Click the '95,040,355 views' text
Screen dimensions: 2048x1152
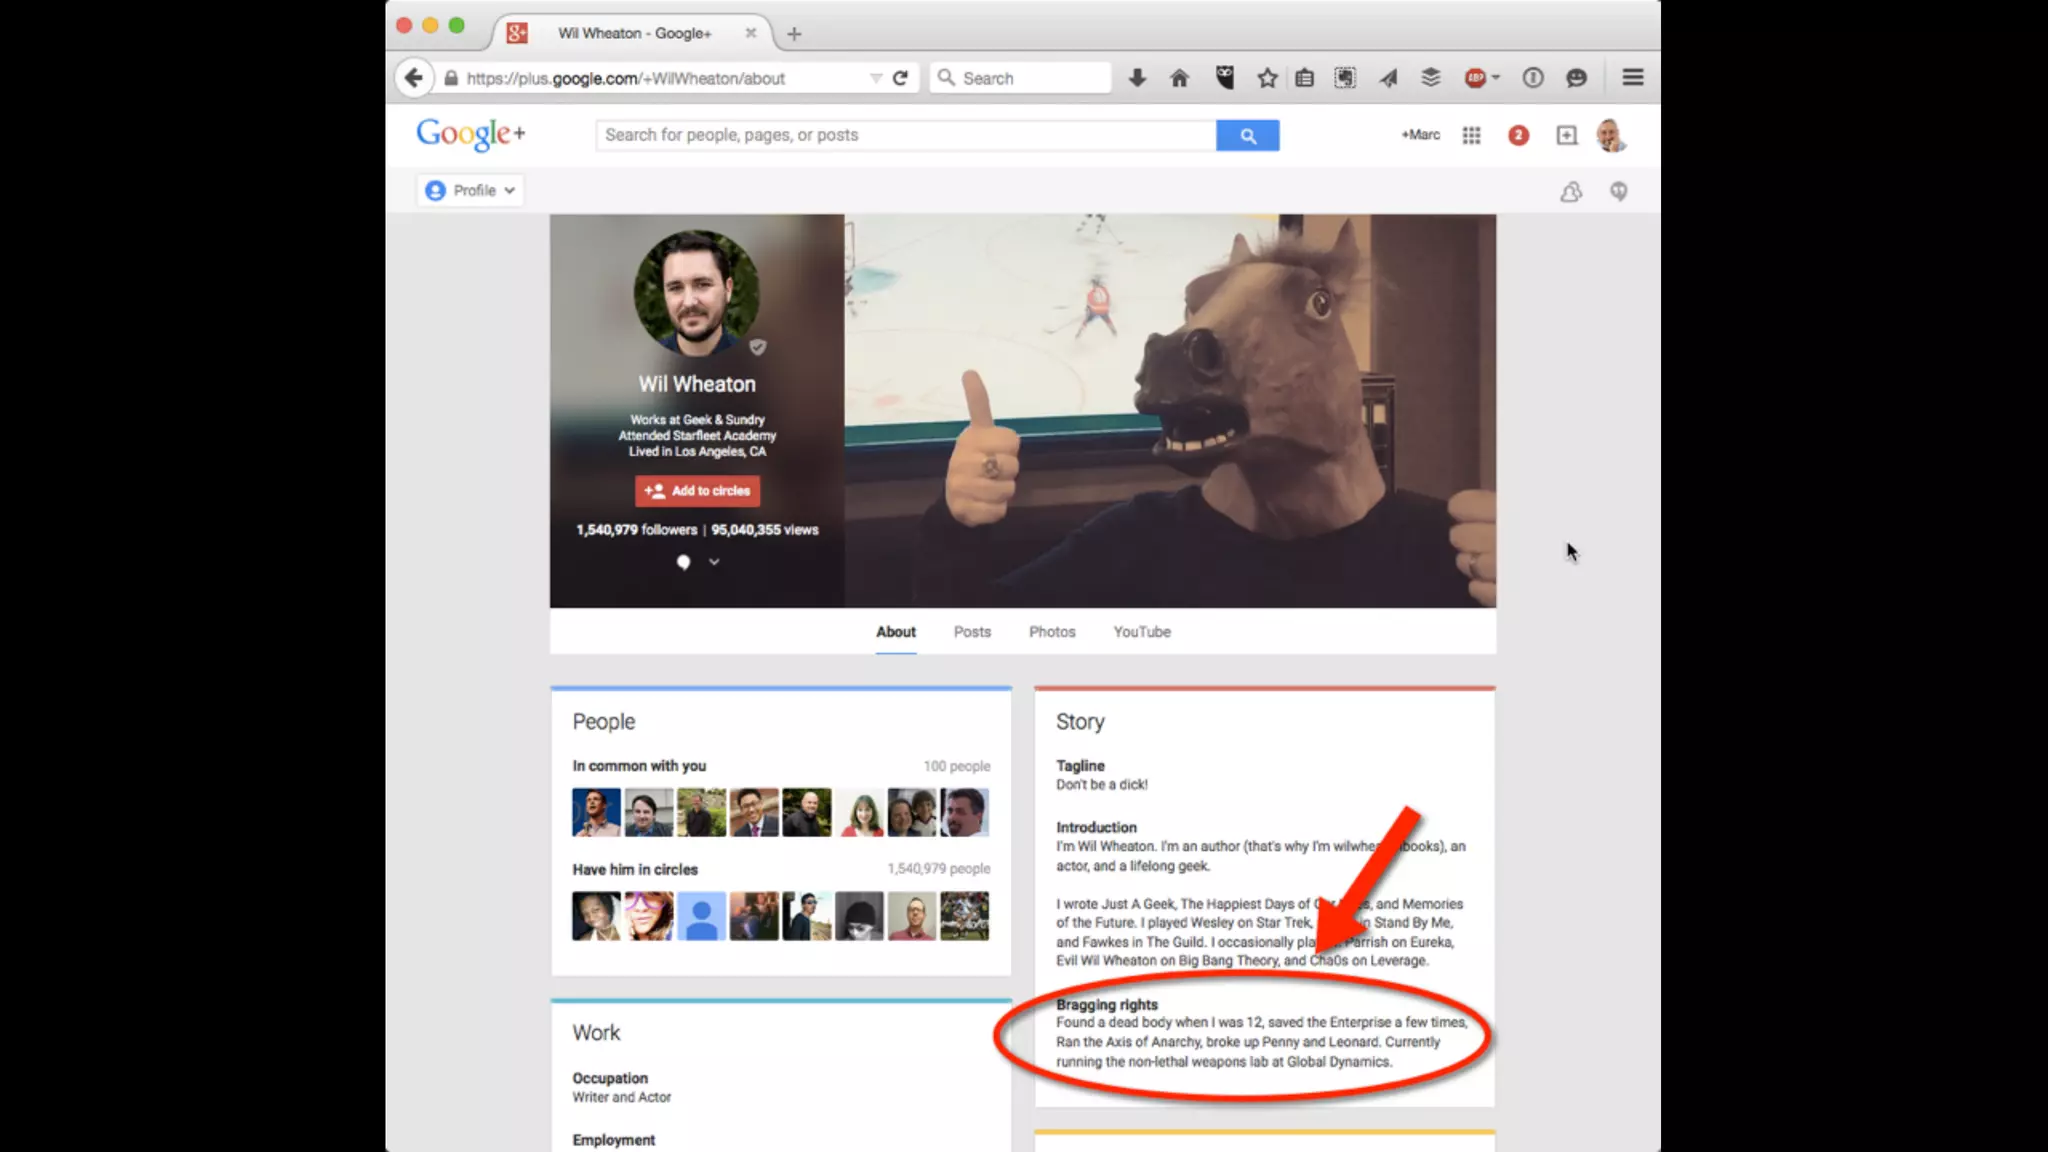(x=765, y=530)
